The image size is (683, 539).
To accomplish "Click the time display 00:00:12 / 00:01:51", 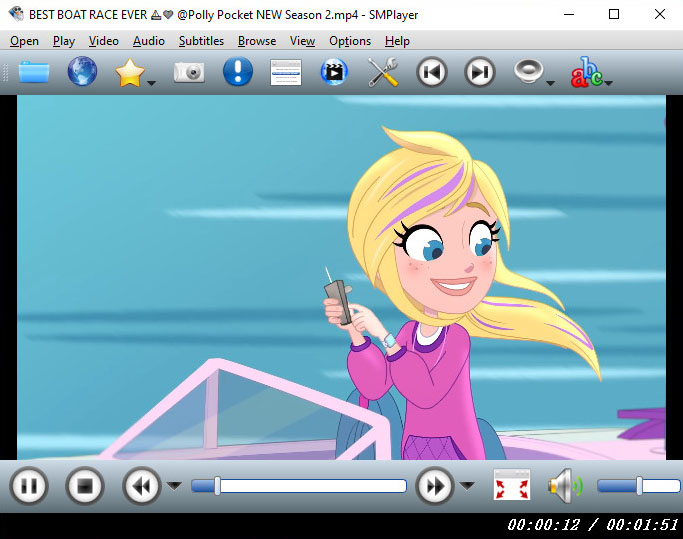I will (x=592, y=525).
